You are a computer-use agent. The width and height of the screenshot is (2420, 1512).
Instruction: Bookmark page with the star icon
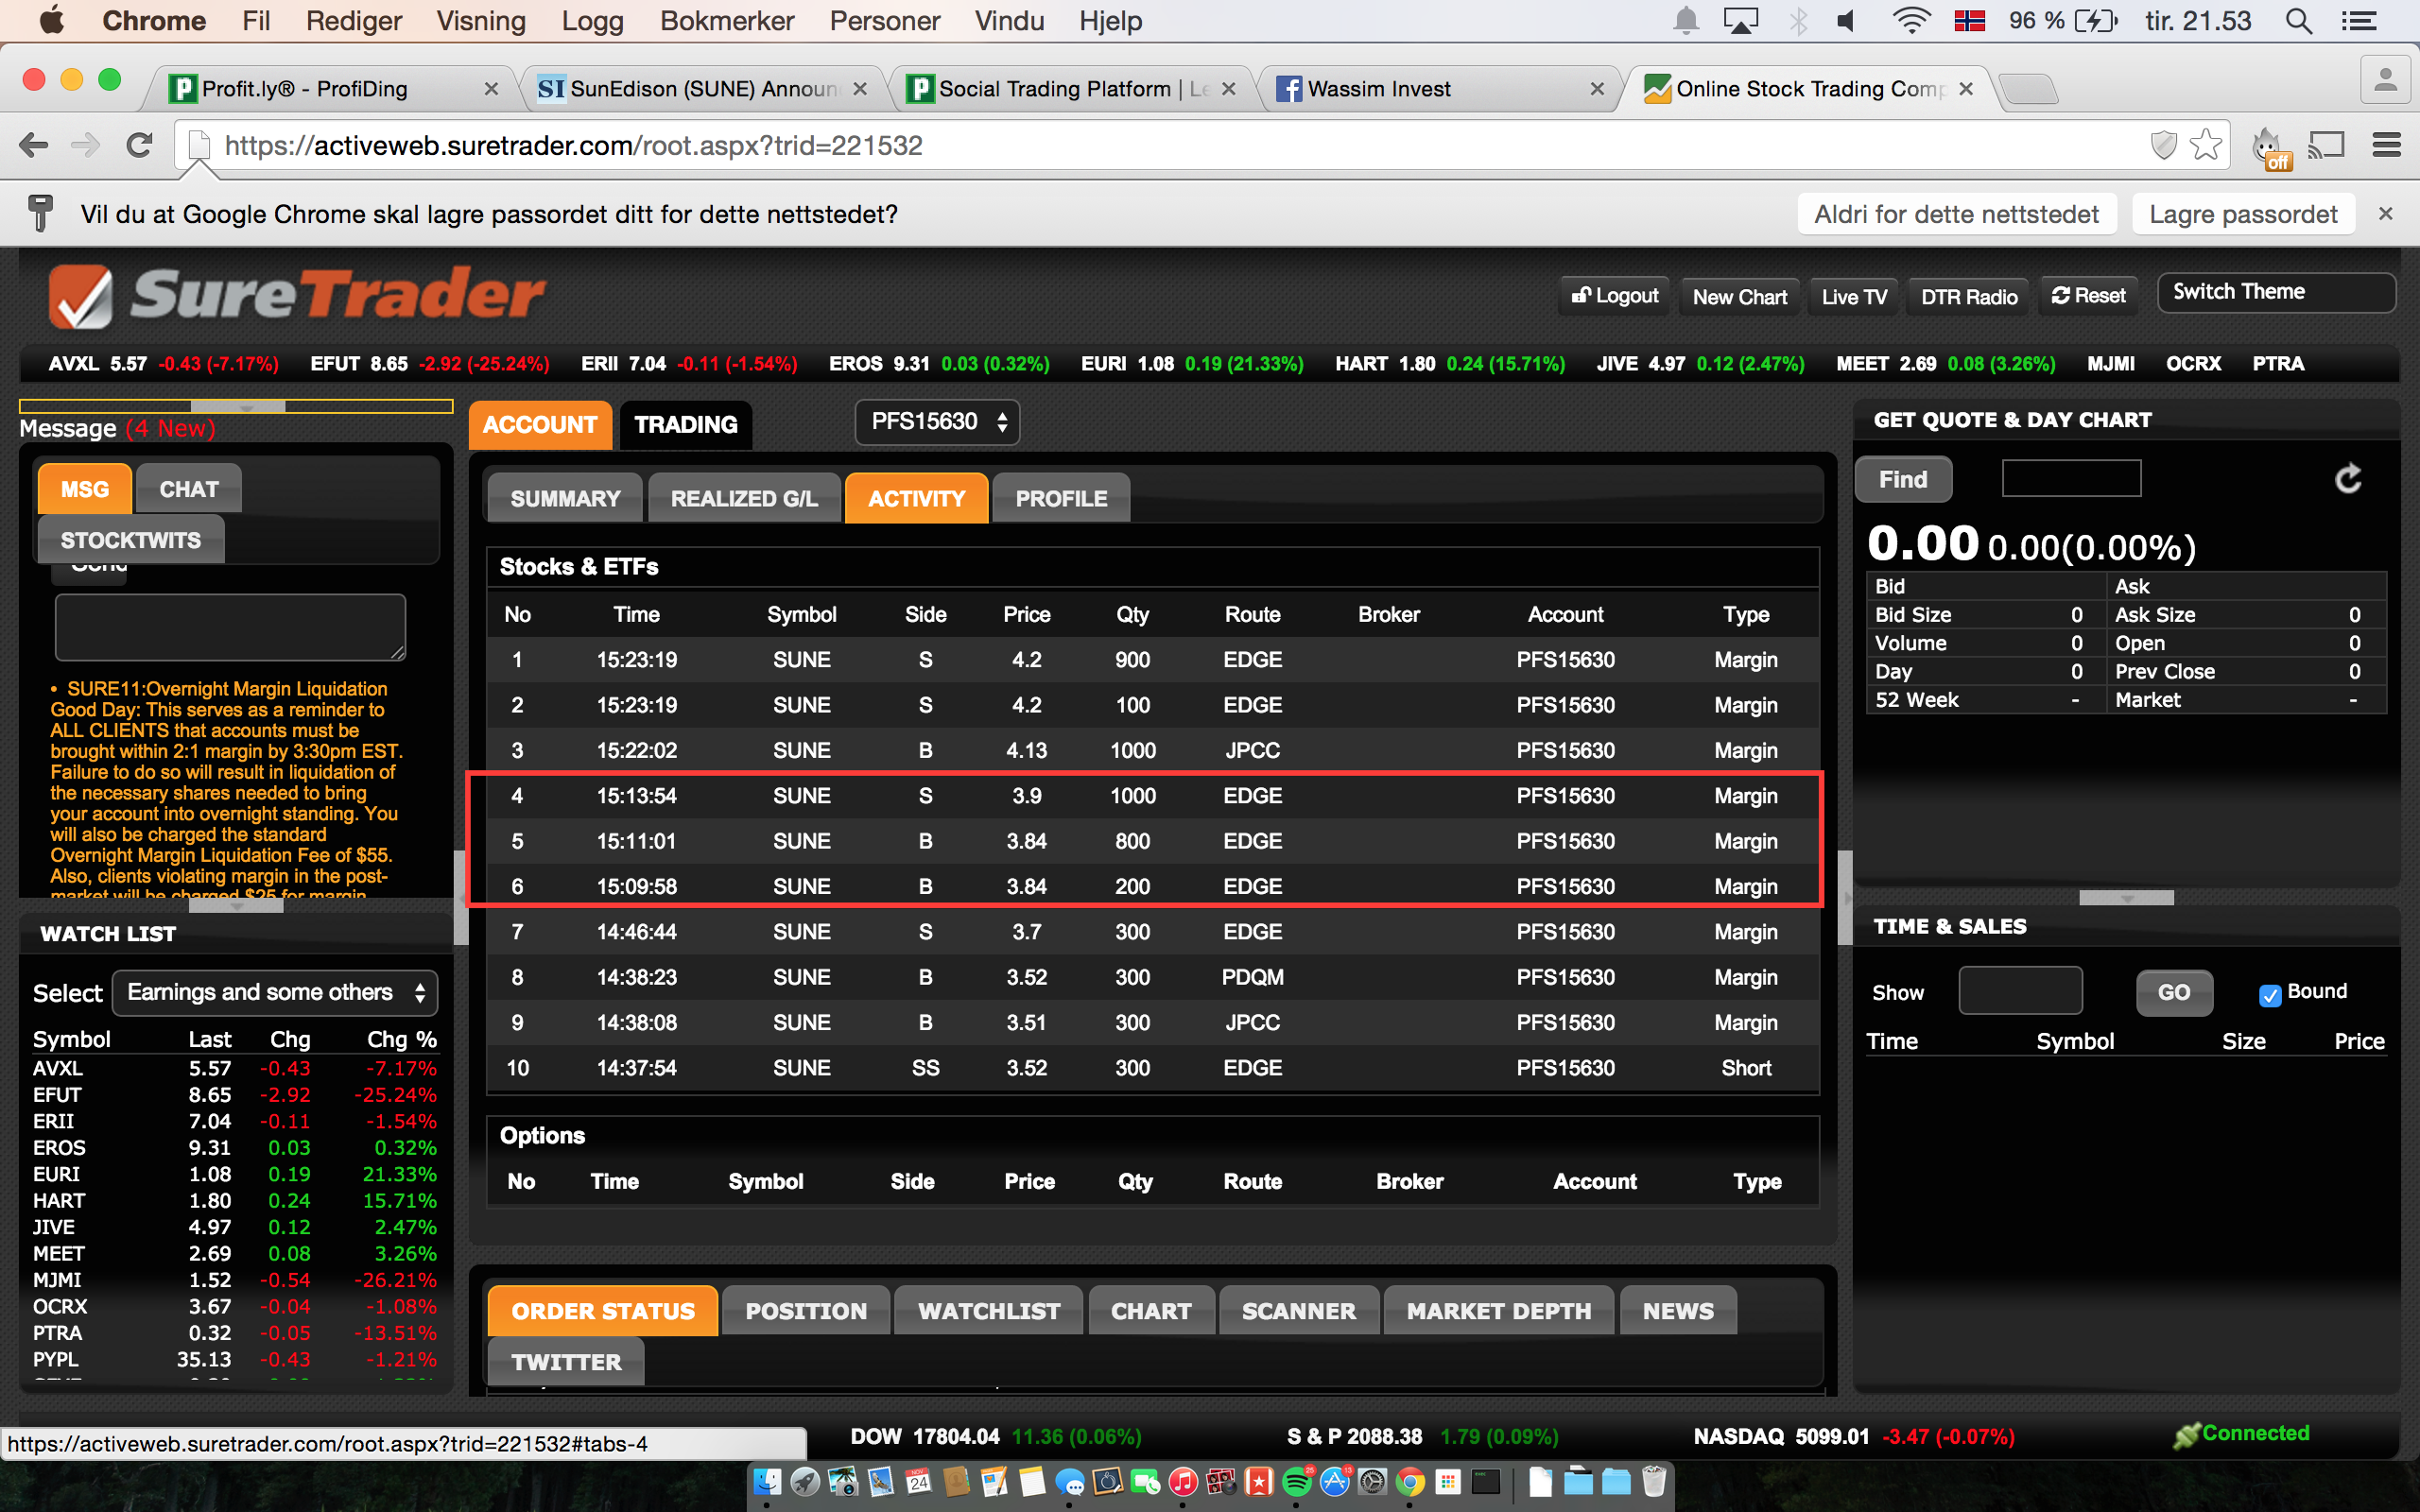click(2205, 146)
